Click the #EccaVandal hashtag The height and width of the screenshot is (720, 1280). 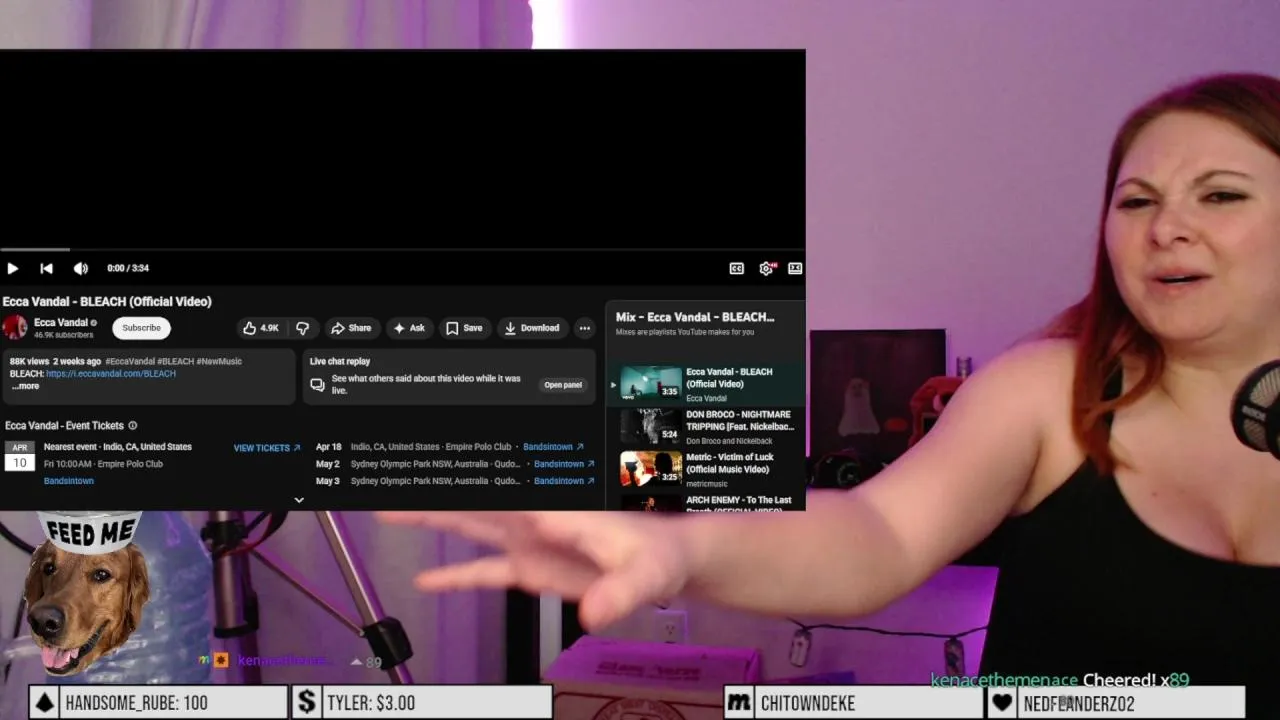[x=129, y=361]
